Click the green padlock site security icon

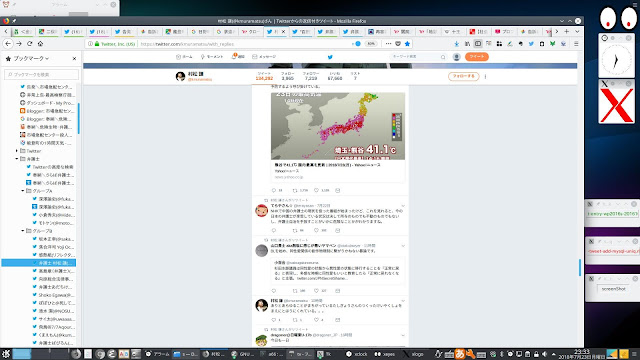(97, 44)
